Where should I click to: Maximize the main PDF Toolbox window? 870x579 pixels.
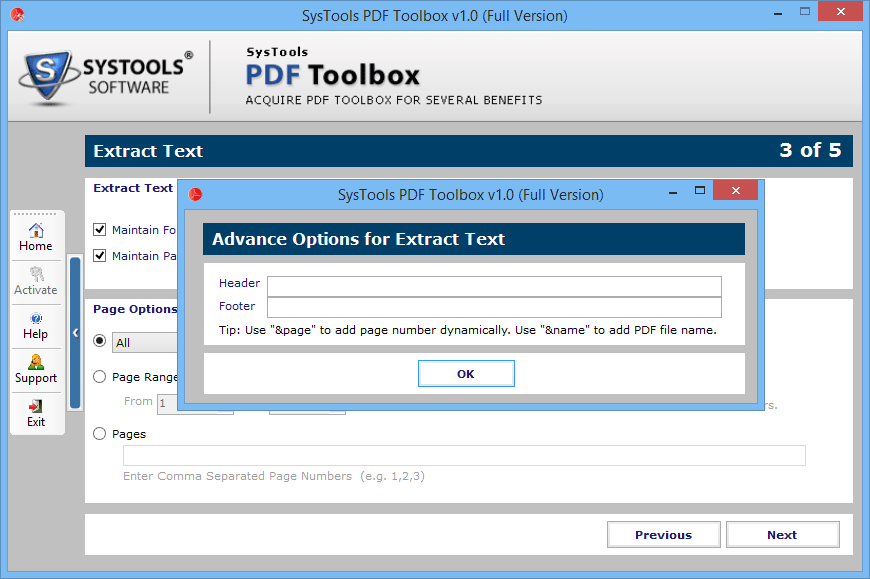(x=805, y=12)
